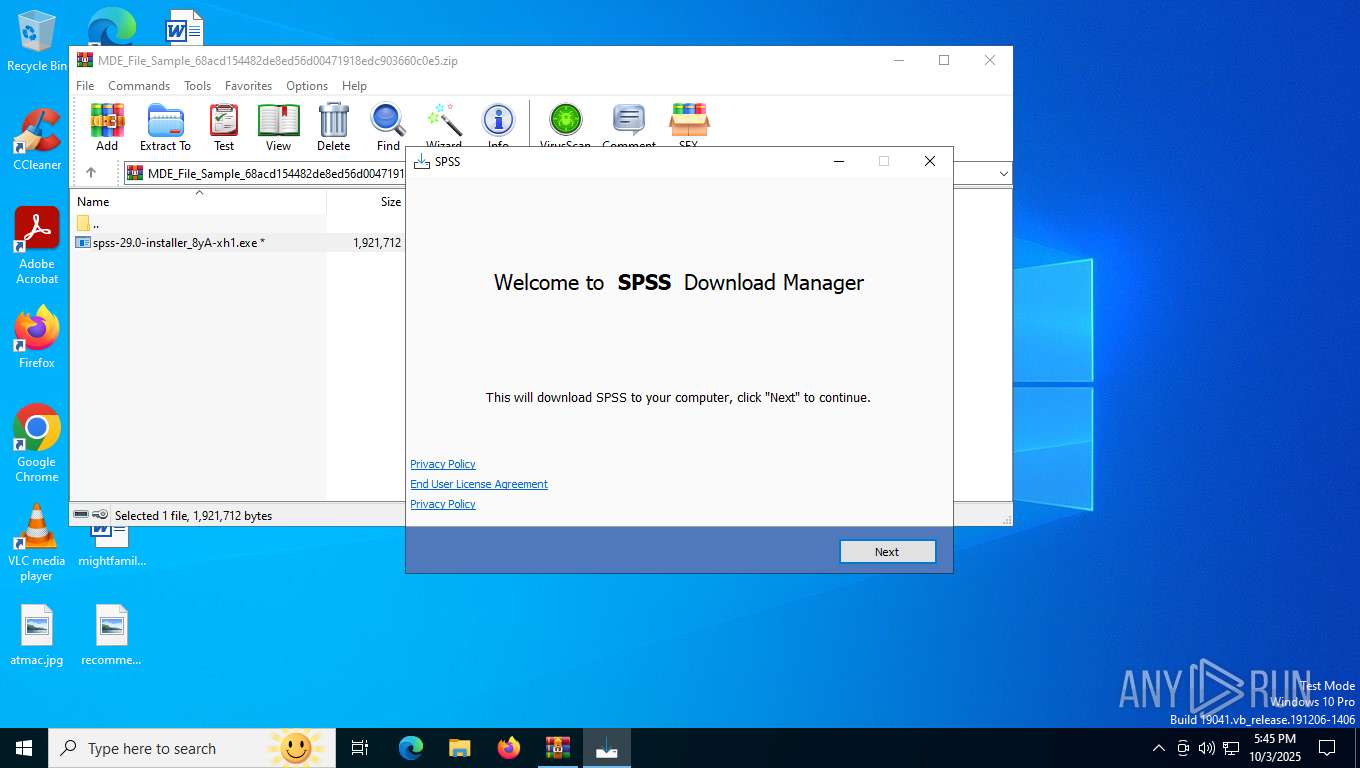
Task: Open the bottom Privacy Policy link
Action: (443, 504)
